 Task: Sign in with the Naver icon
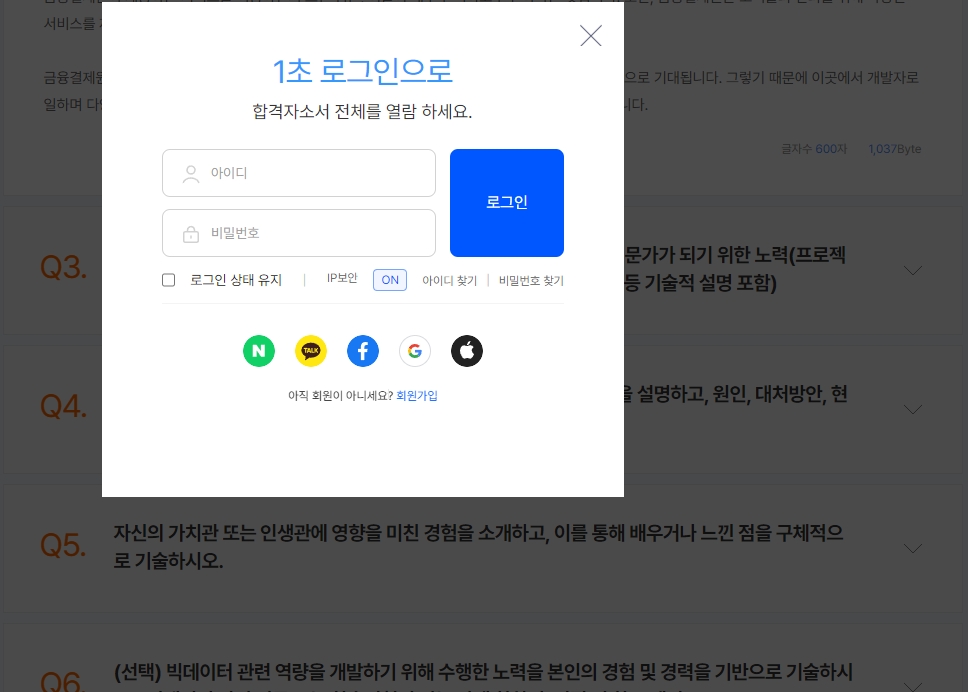pos(259,351)
